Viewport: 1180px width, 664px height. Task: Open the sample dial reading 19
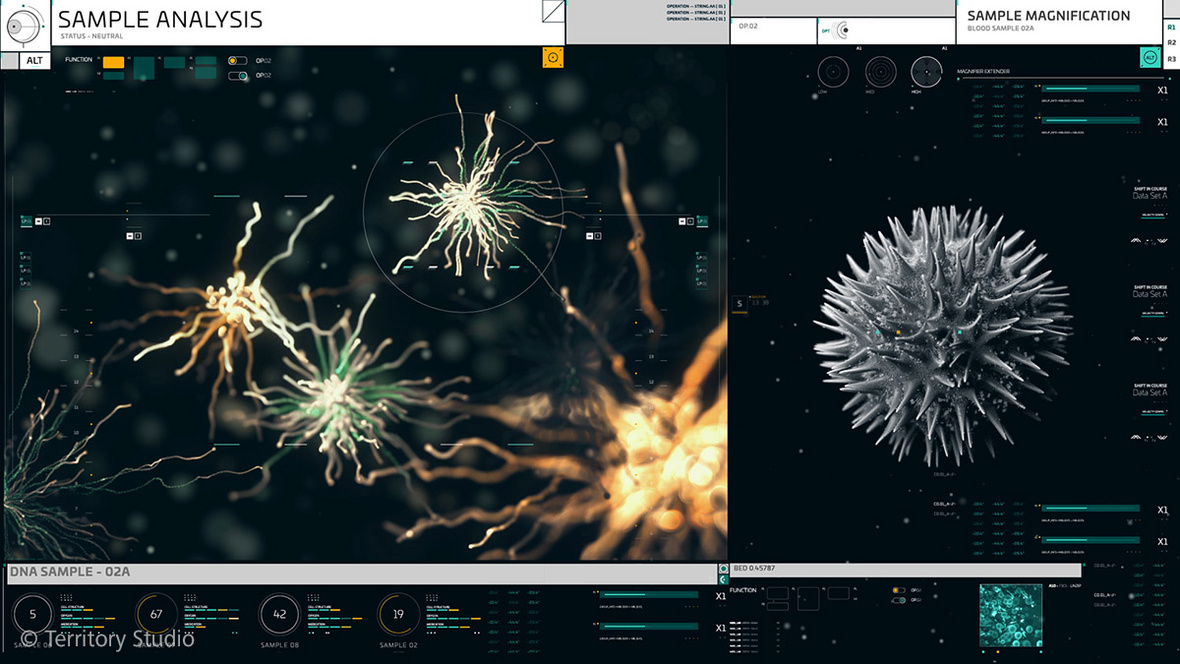point(398,614)
